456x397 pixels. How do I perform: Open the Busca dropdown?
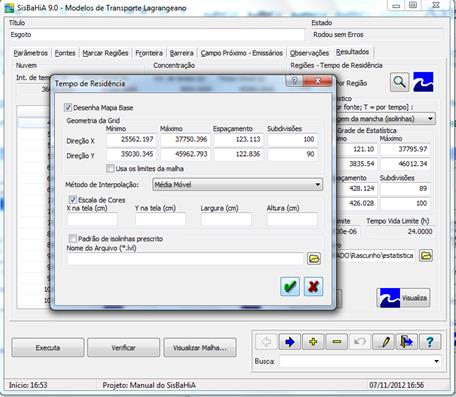click(x=436, y=361)
